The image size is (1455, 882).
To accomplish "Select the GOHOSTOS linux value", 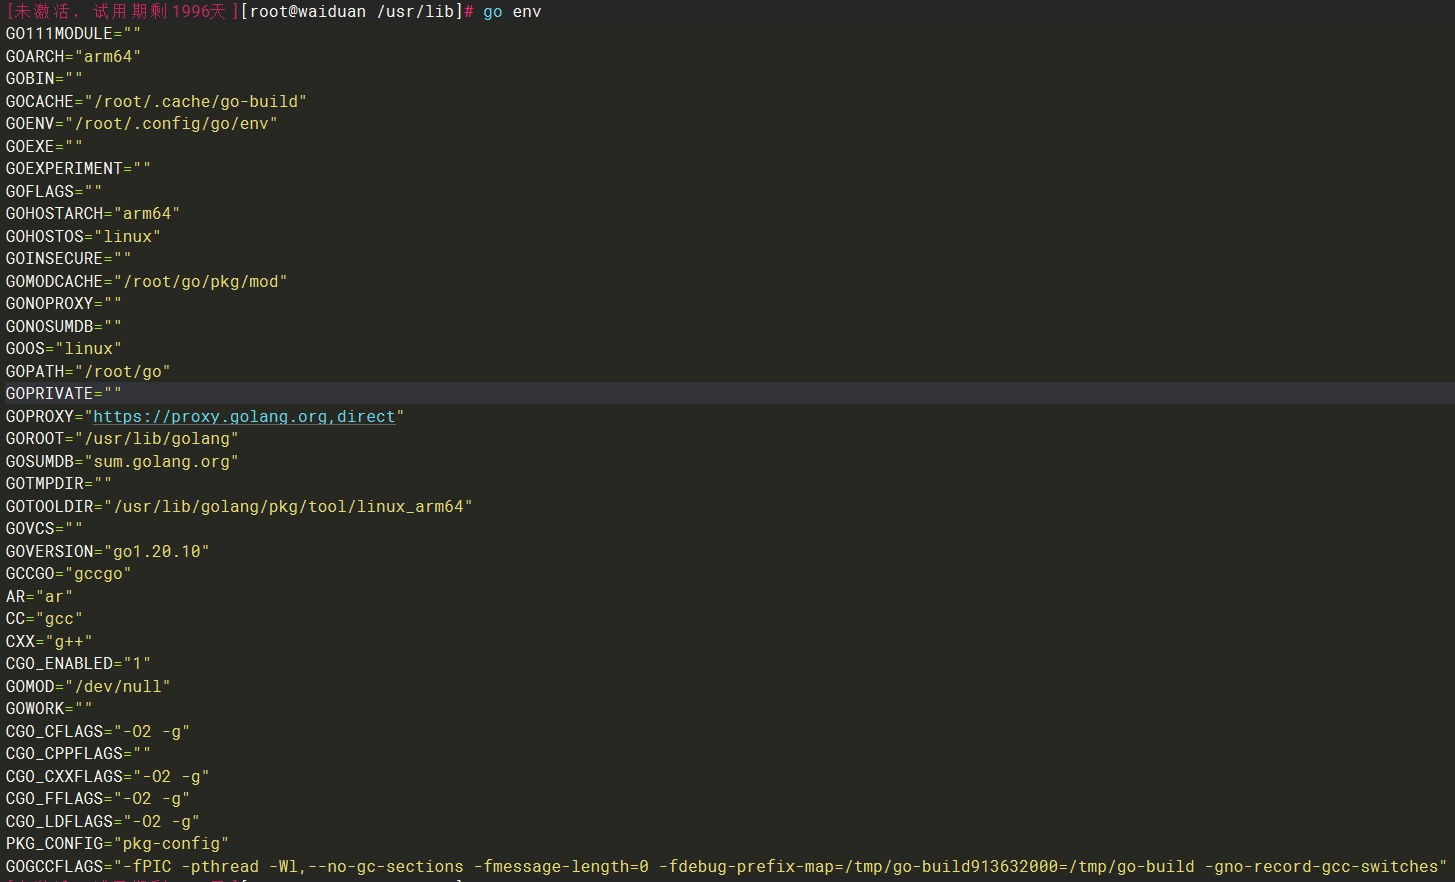I will pyautogui.click(x=131, y=236).
